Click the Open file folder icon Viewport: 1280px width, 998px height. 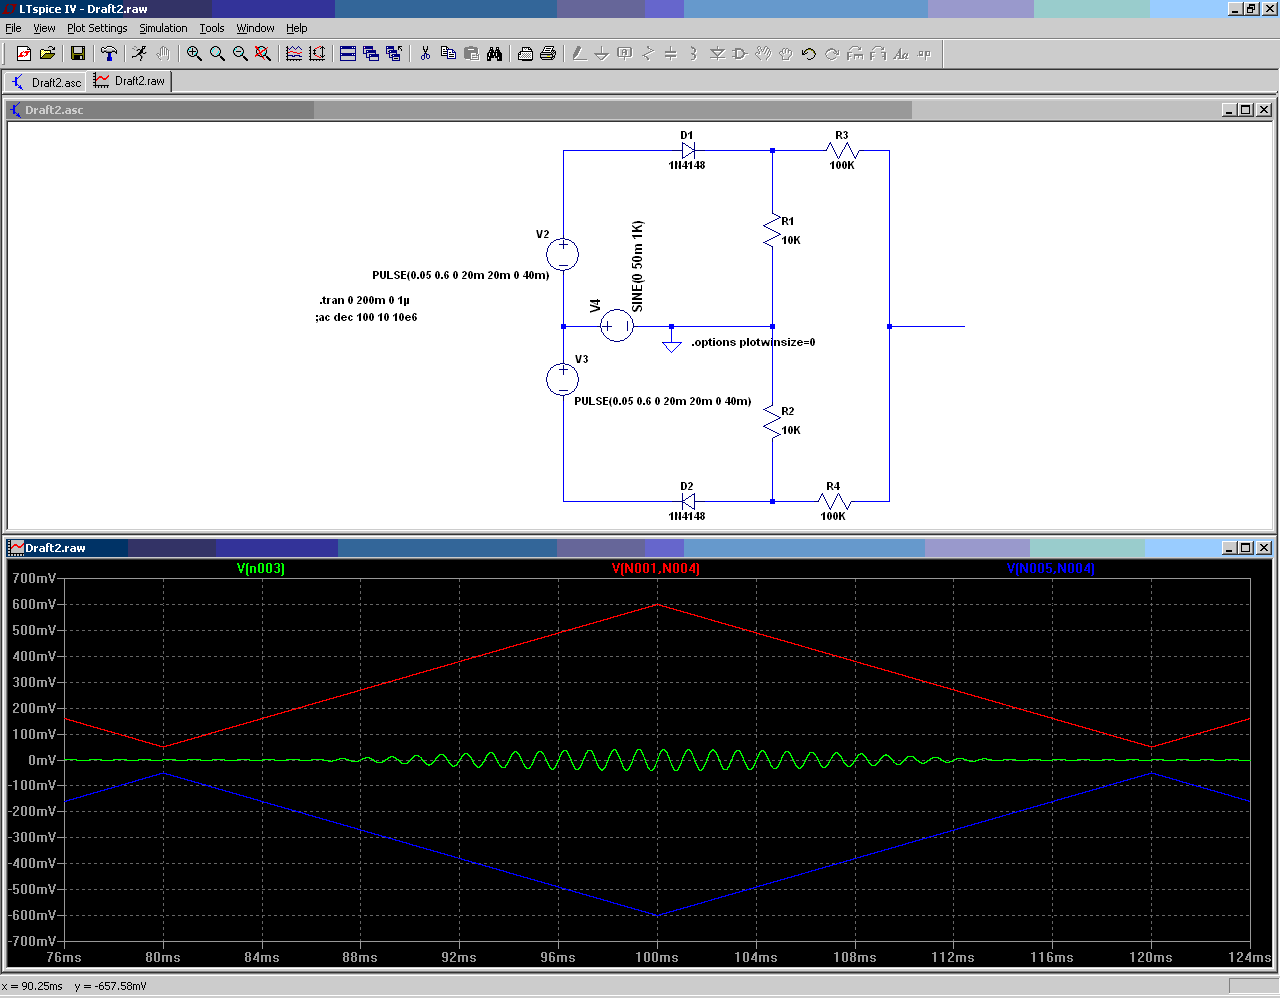point(47,54)
